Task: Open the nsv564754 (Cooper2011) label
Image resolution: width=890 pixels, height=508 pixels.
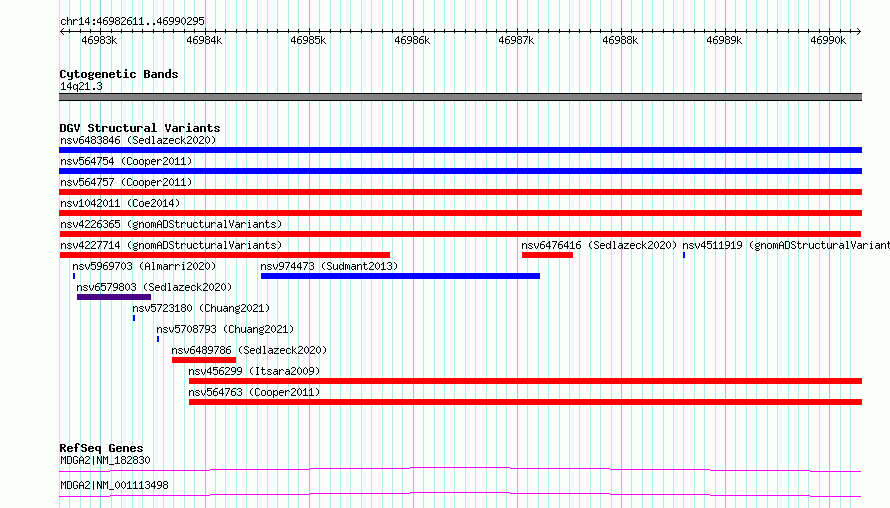Action: (x=126, y=161)
